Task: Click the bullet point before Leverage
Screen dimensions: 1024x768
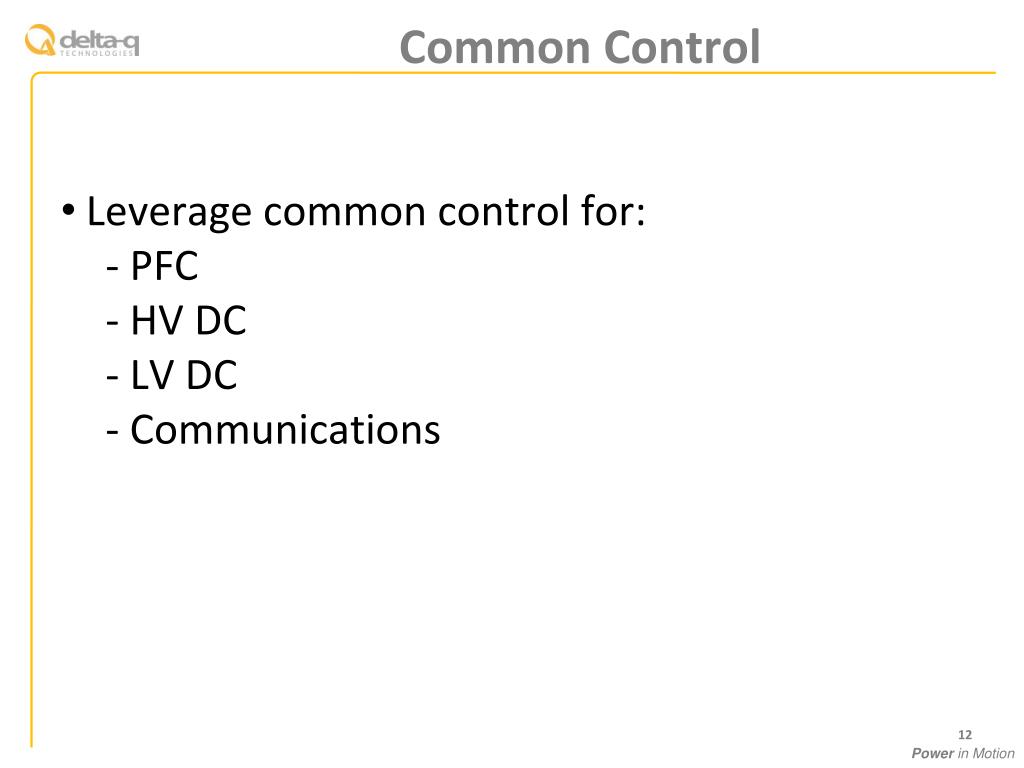Action: click(69, 211)
